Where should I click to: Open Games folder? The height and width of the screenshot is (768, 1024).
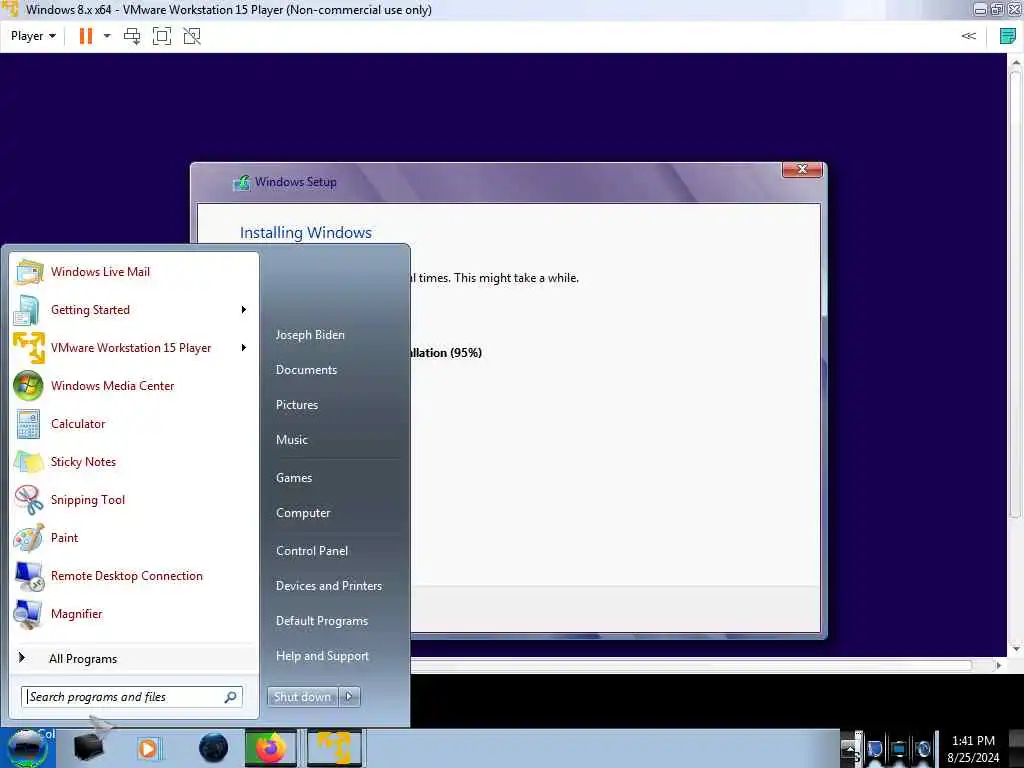[294, 477]
